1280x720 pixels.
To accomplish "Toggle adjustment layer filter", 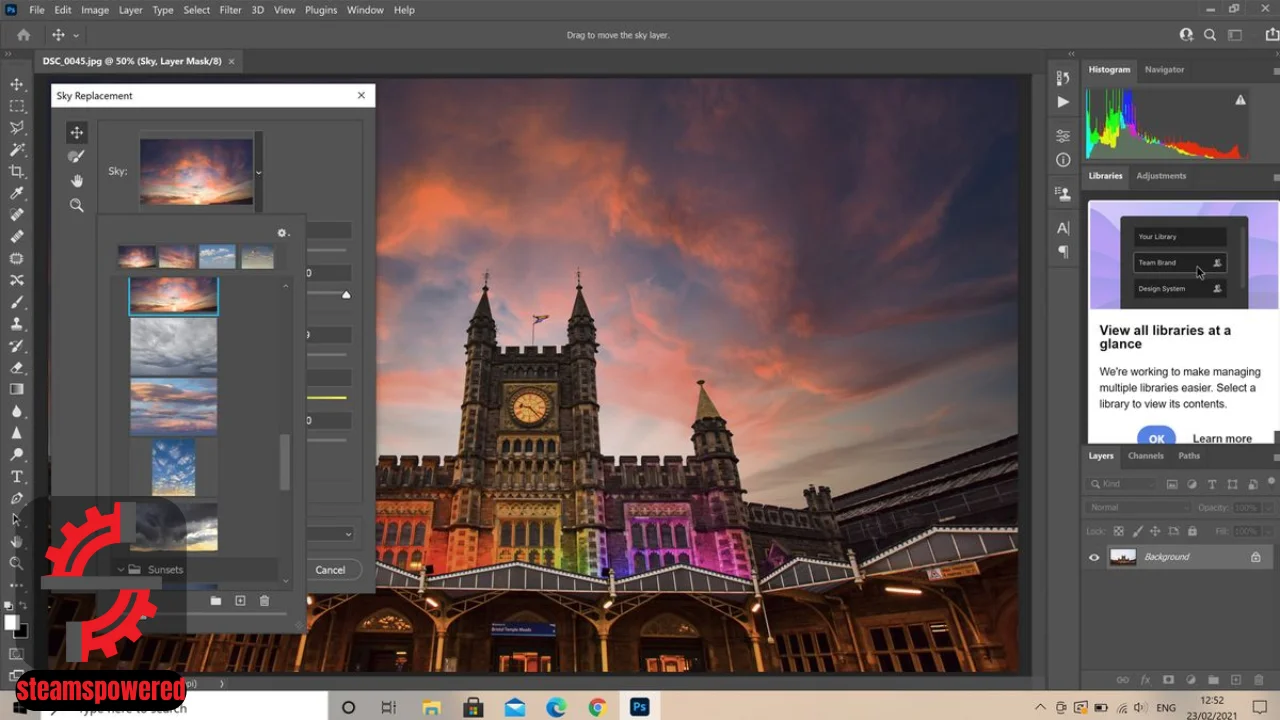I will [x=1192, y=484].
